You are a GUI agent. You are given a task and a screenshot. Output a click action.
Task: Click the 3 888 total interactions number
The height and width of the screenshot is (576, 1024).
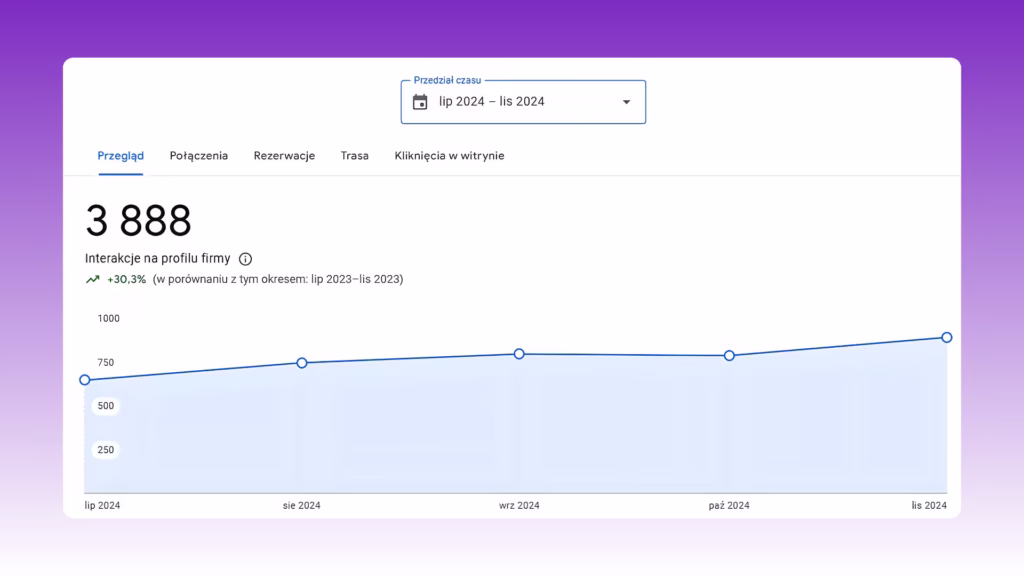(x=138, y=221)
